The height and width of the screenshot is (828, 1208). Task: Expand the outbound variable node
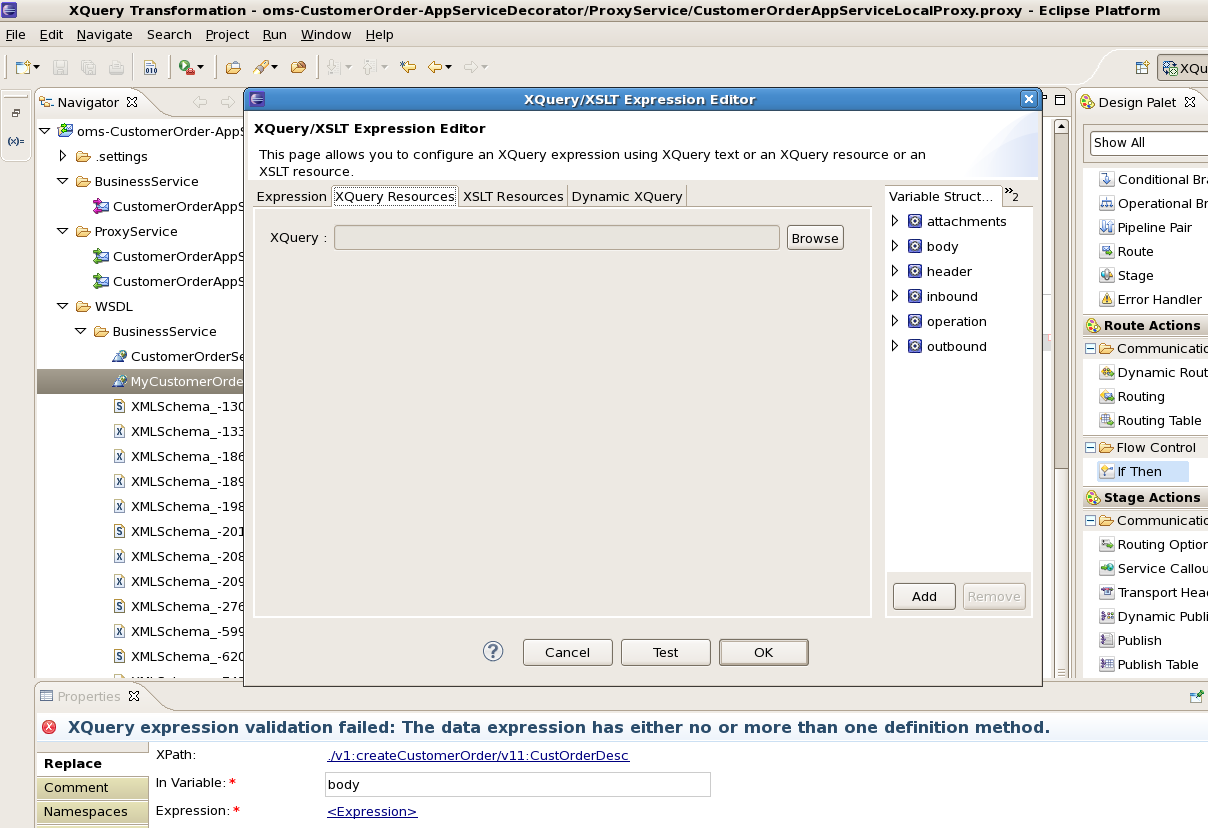click(x=895, y=346)
